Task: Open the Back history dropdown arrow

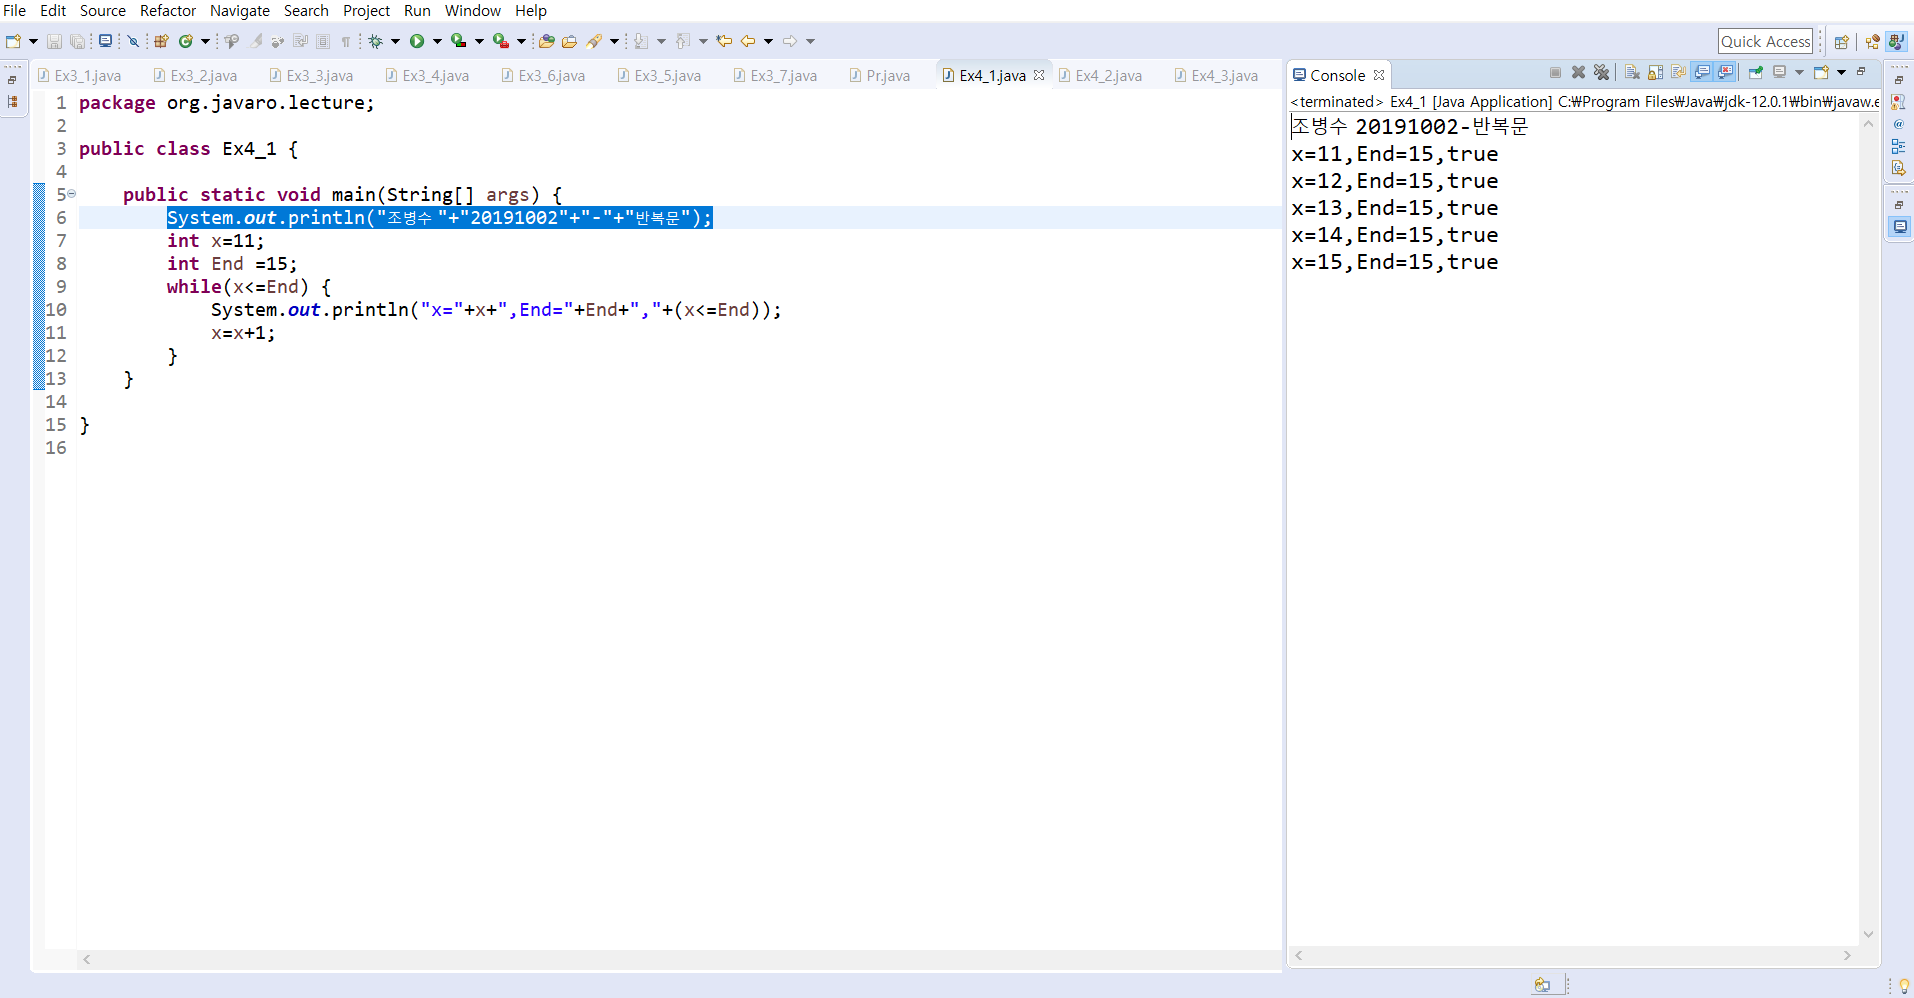Action: [768, 41]
